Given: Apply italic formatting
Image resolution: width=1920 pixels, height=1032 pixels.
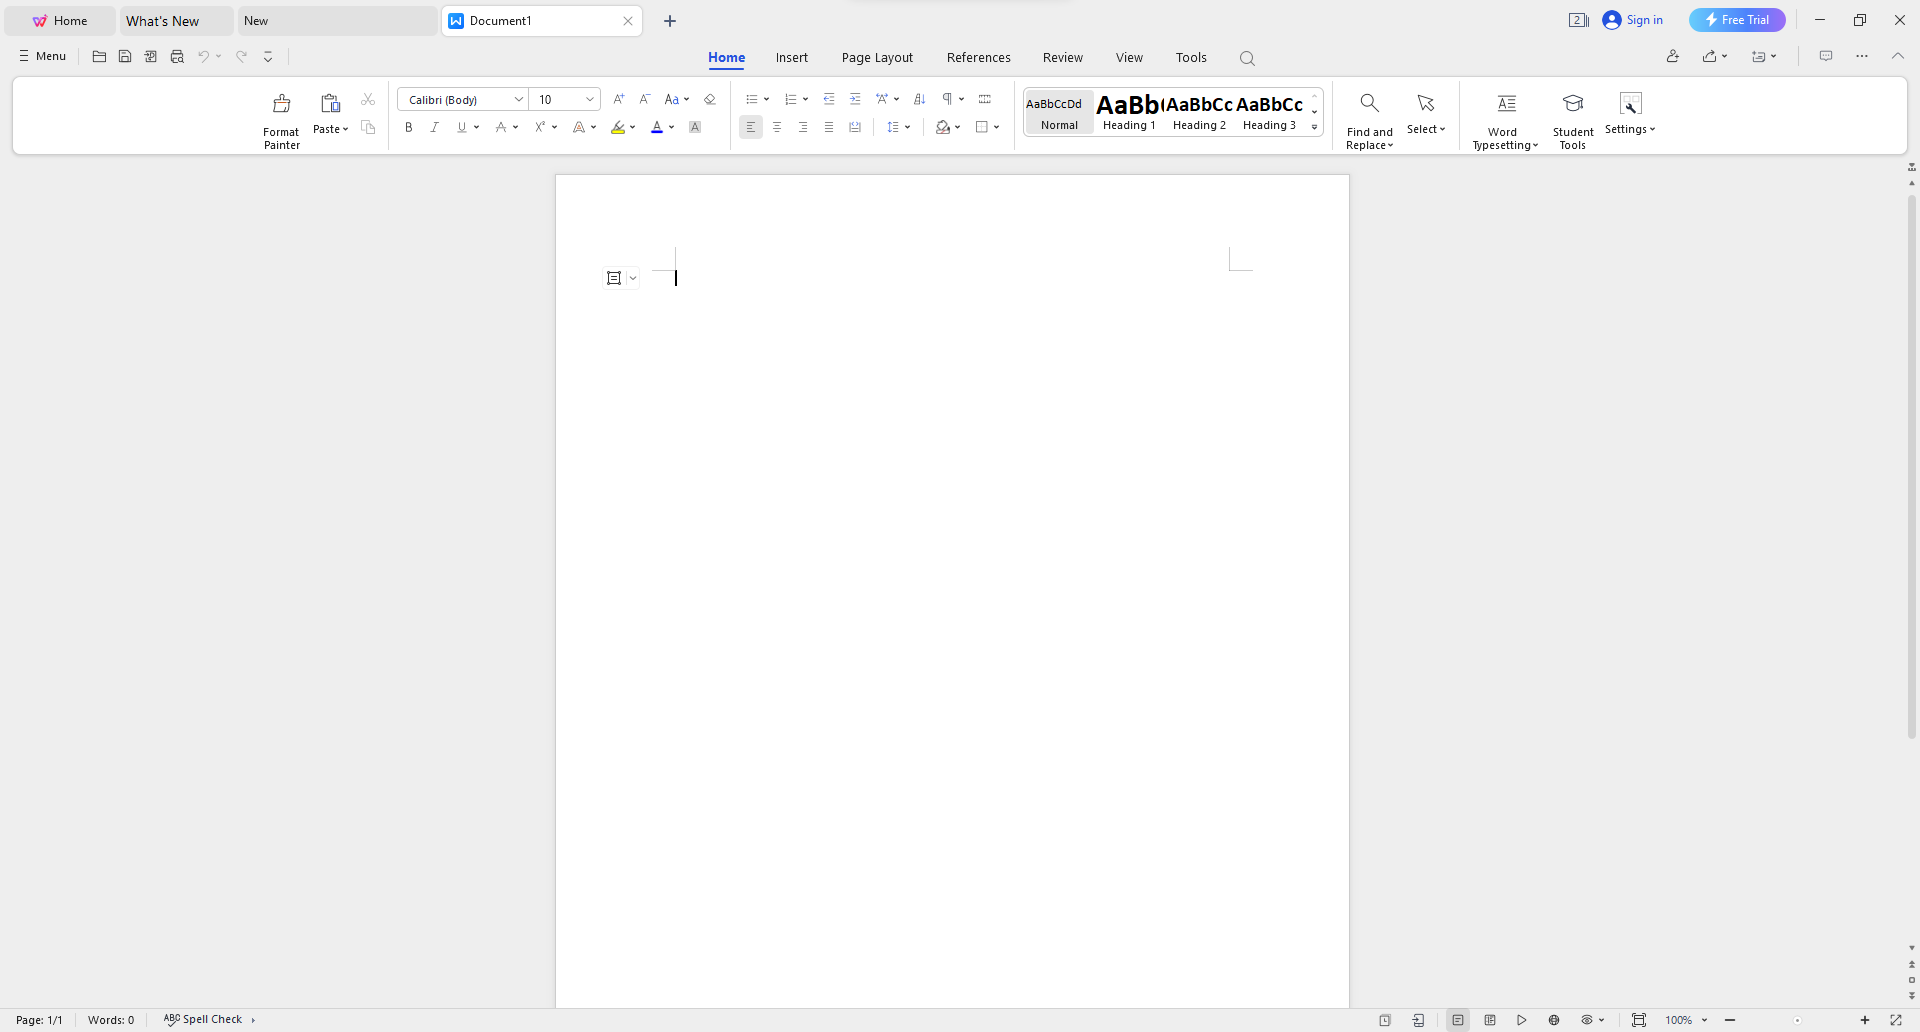Looking at the screenshot, I should coord(435,127).
